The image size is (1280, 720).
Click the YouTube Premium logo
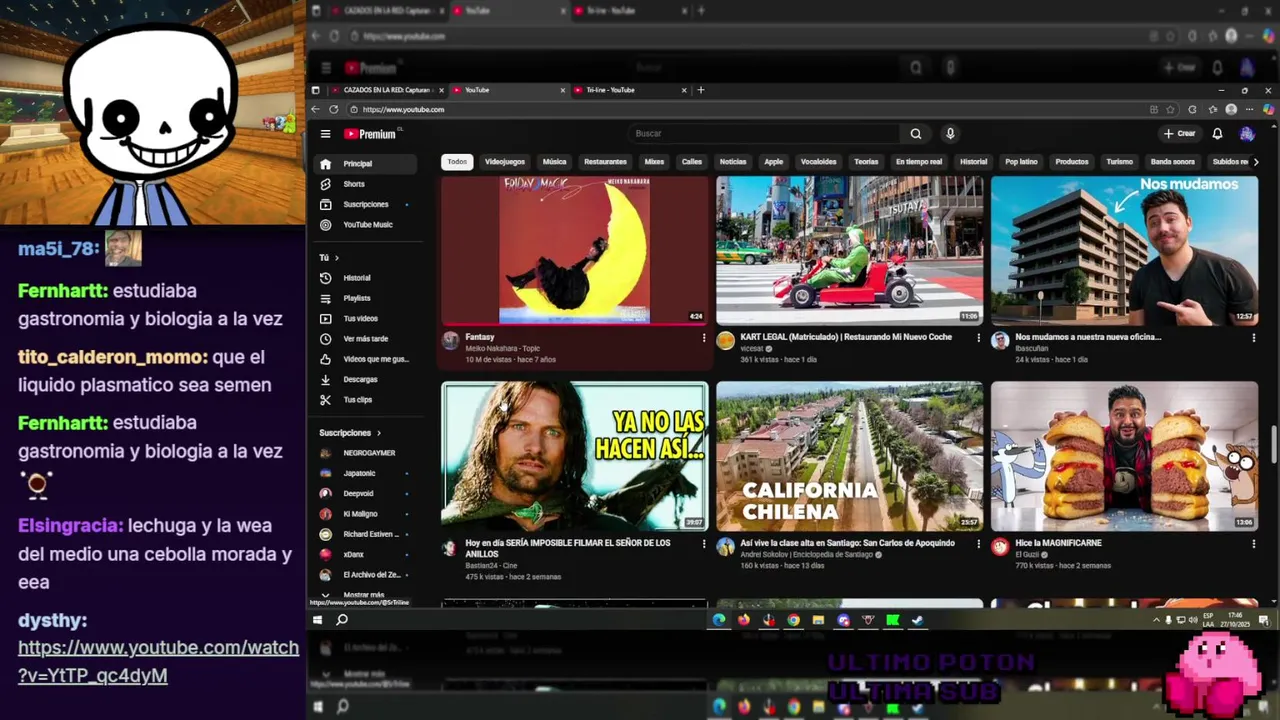pyautogui.click(x=371, y=134)
